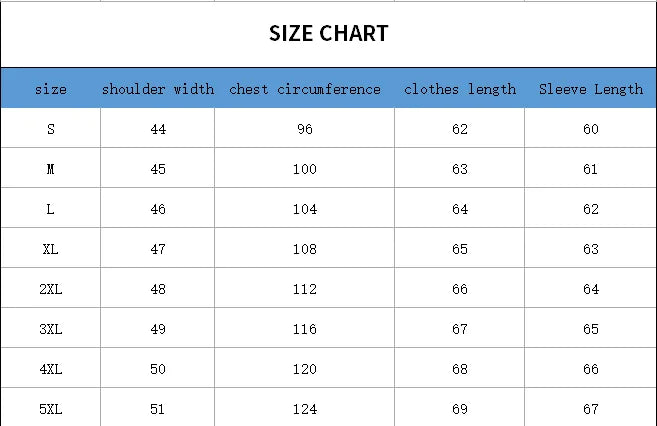Click the S size row label

pyautogui.click(x=51, y=129)
